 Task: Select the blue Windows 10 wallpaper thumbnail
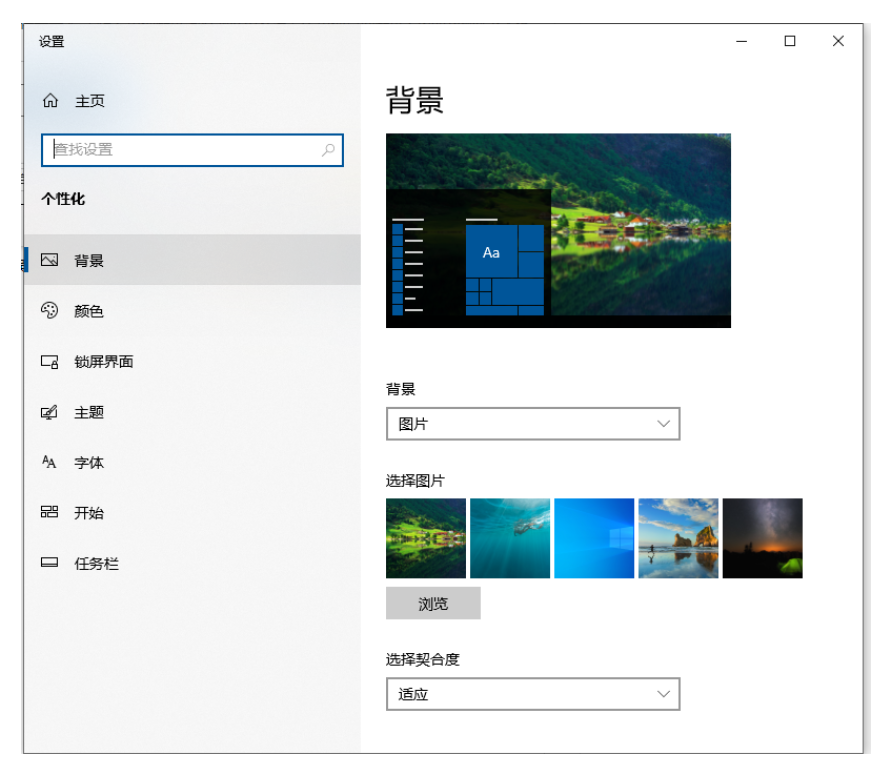coord(594,538)
